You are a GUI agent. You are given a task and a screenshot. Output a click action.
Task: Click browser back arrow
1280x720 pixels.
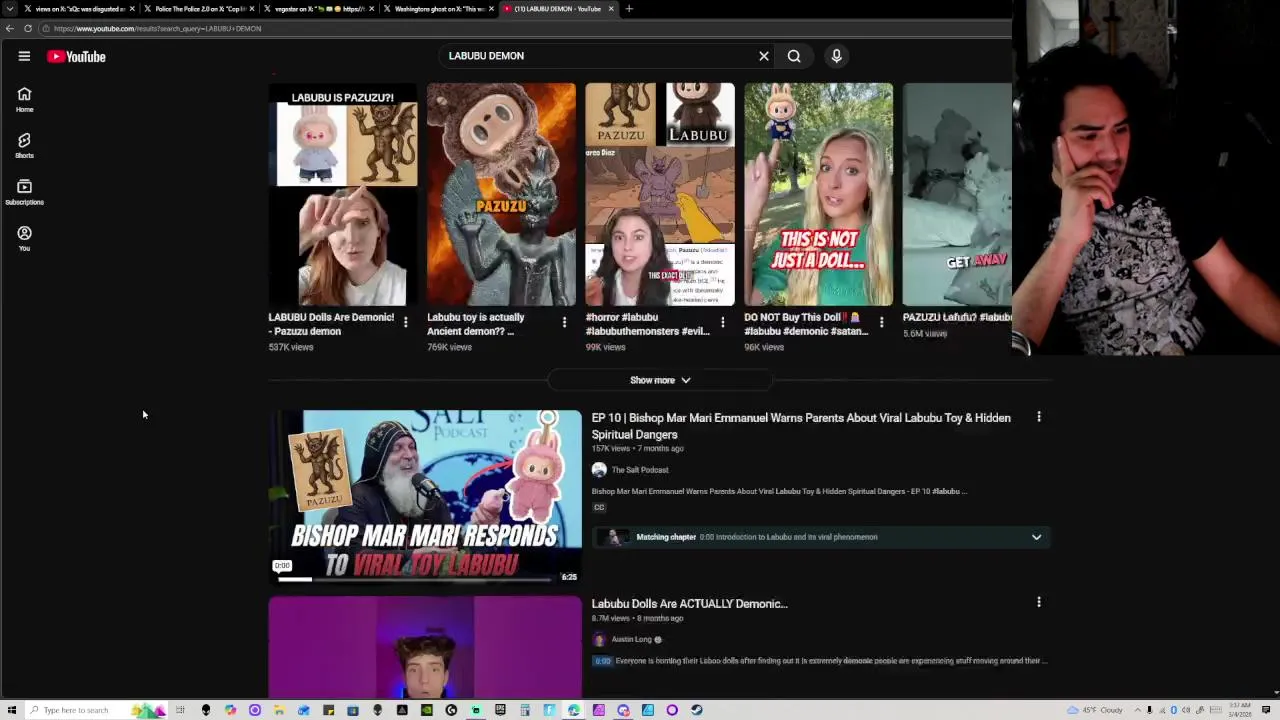pyautogui.click(x=10, y=28)
